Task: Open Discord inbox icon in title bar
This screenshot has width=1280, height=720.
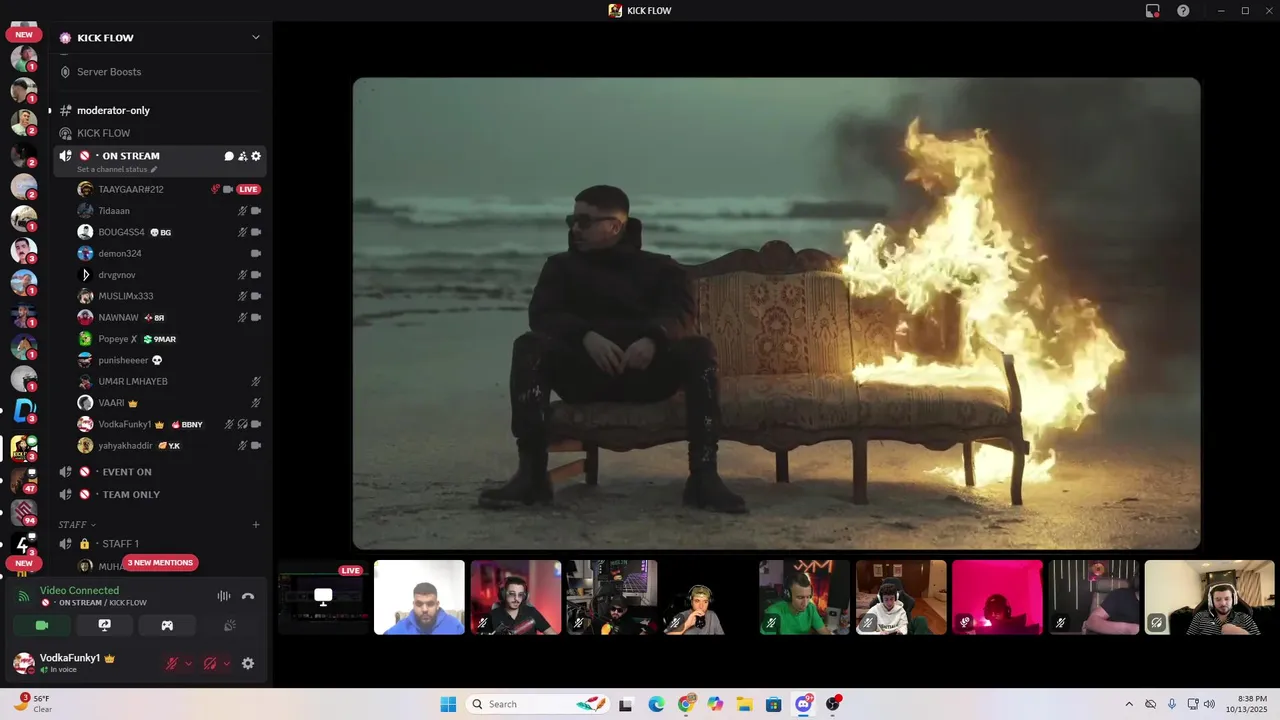Action: click(x=1153, y=11)
